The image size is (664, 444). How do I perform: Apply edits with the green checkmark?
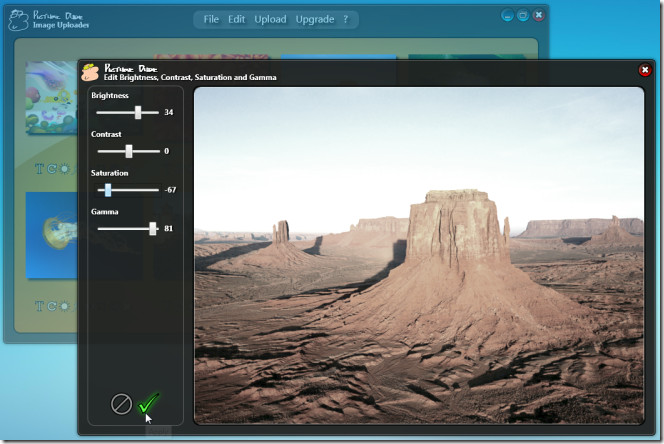tap(148, 403)
